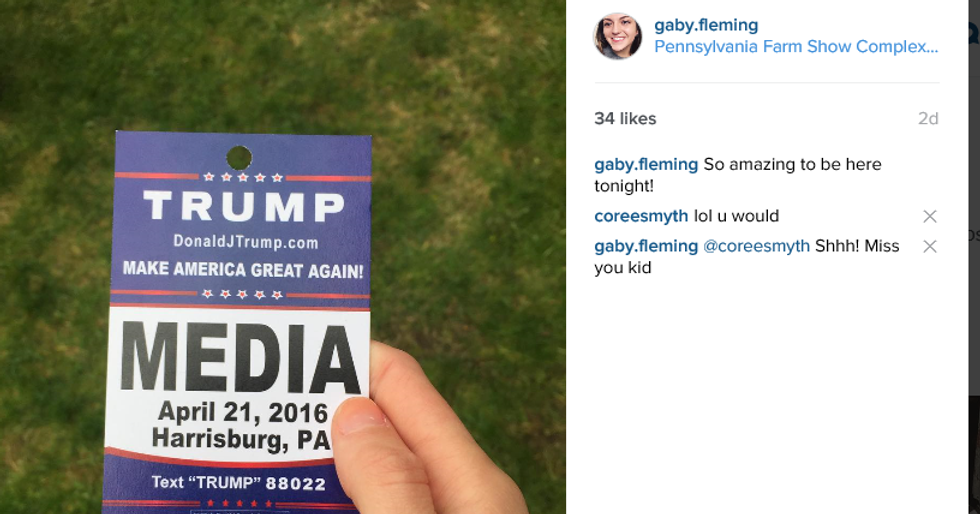Click the 2d post timestamp
Viewport: 980px width, 514px height.
(x=927, y=119)
